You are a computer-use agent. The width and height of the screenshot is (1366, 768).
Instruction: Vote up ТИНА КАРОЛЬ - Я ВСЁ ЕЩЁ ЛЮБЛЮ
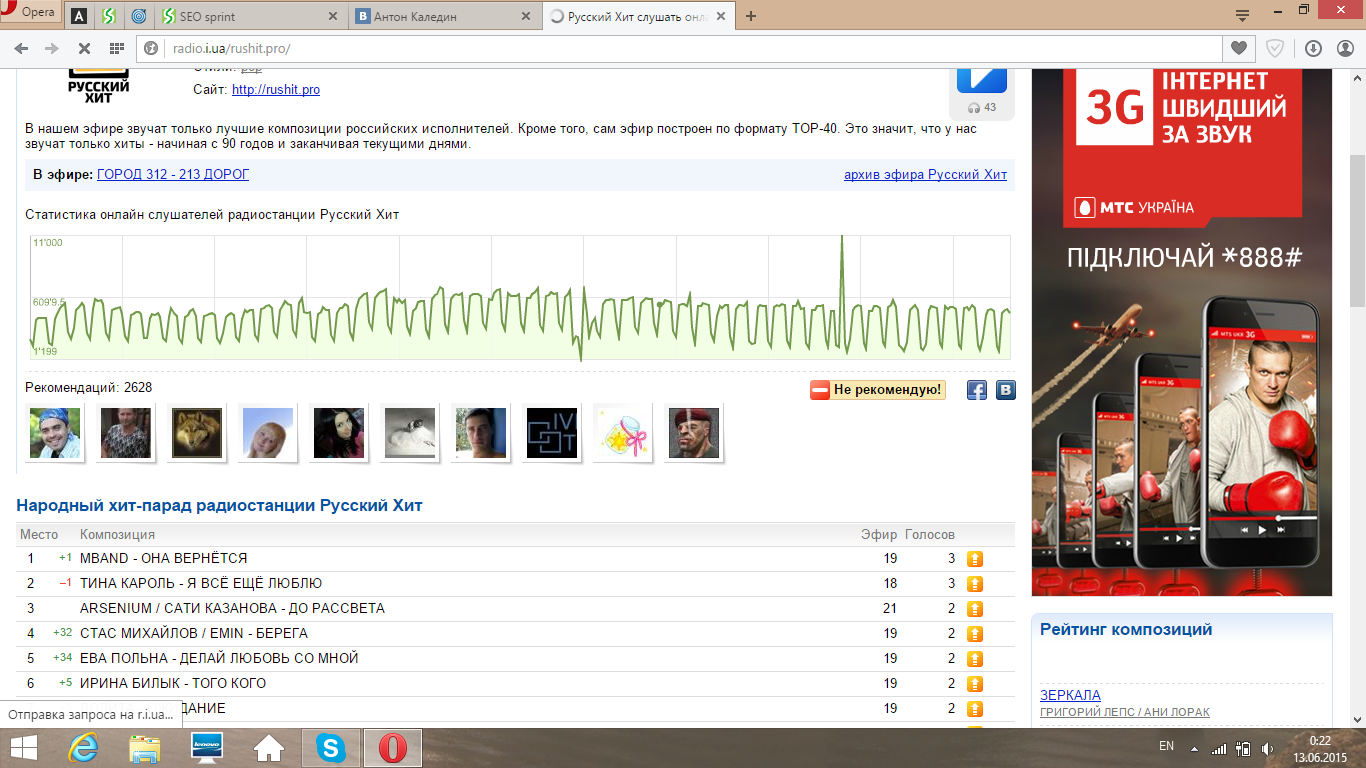[975, 584]
